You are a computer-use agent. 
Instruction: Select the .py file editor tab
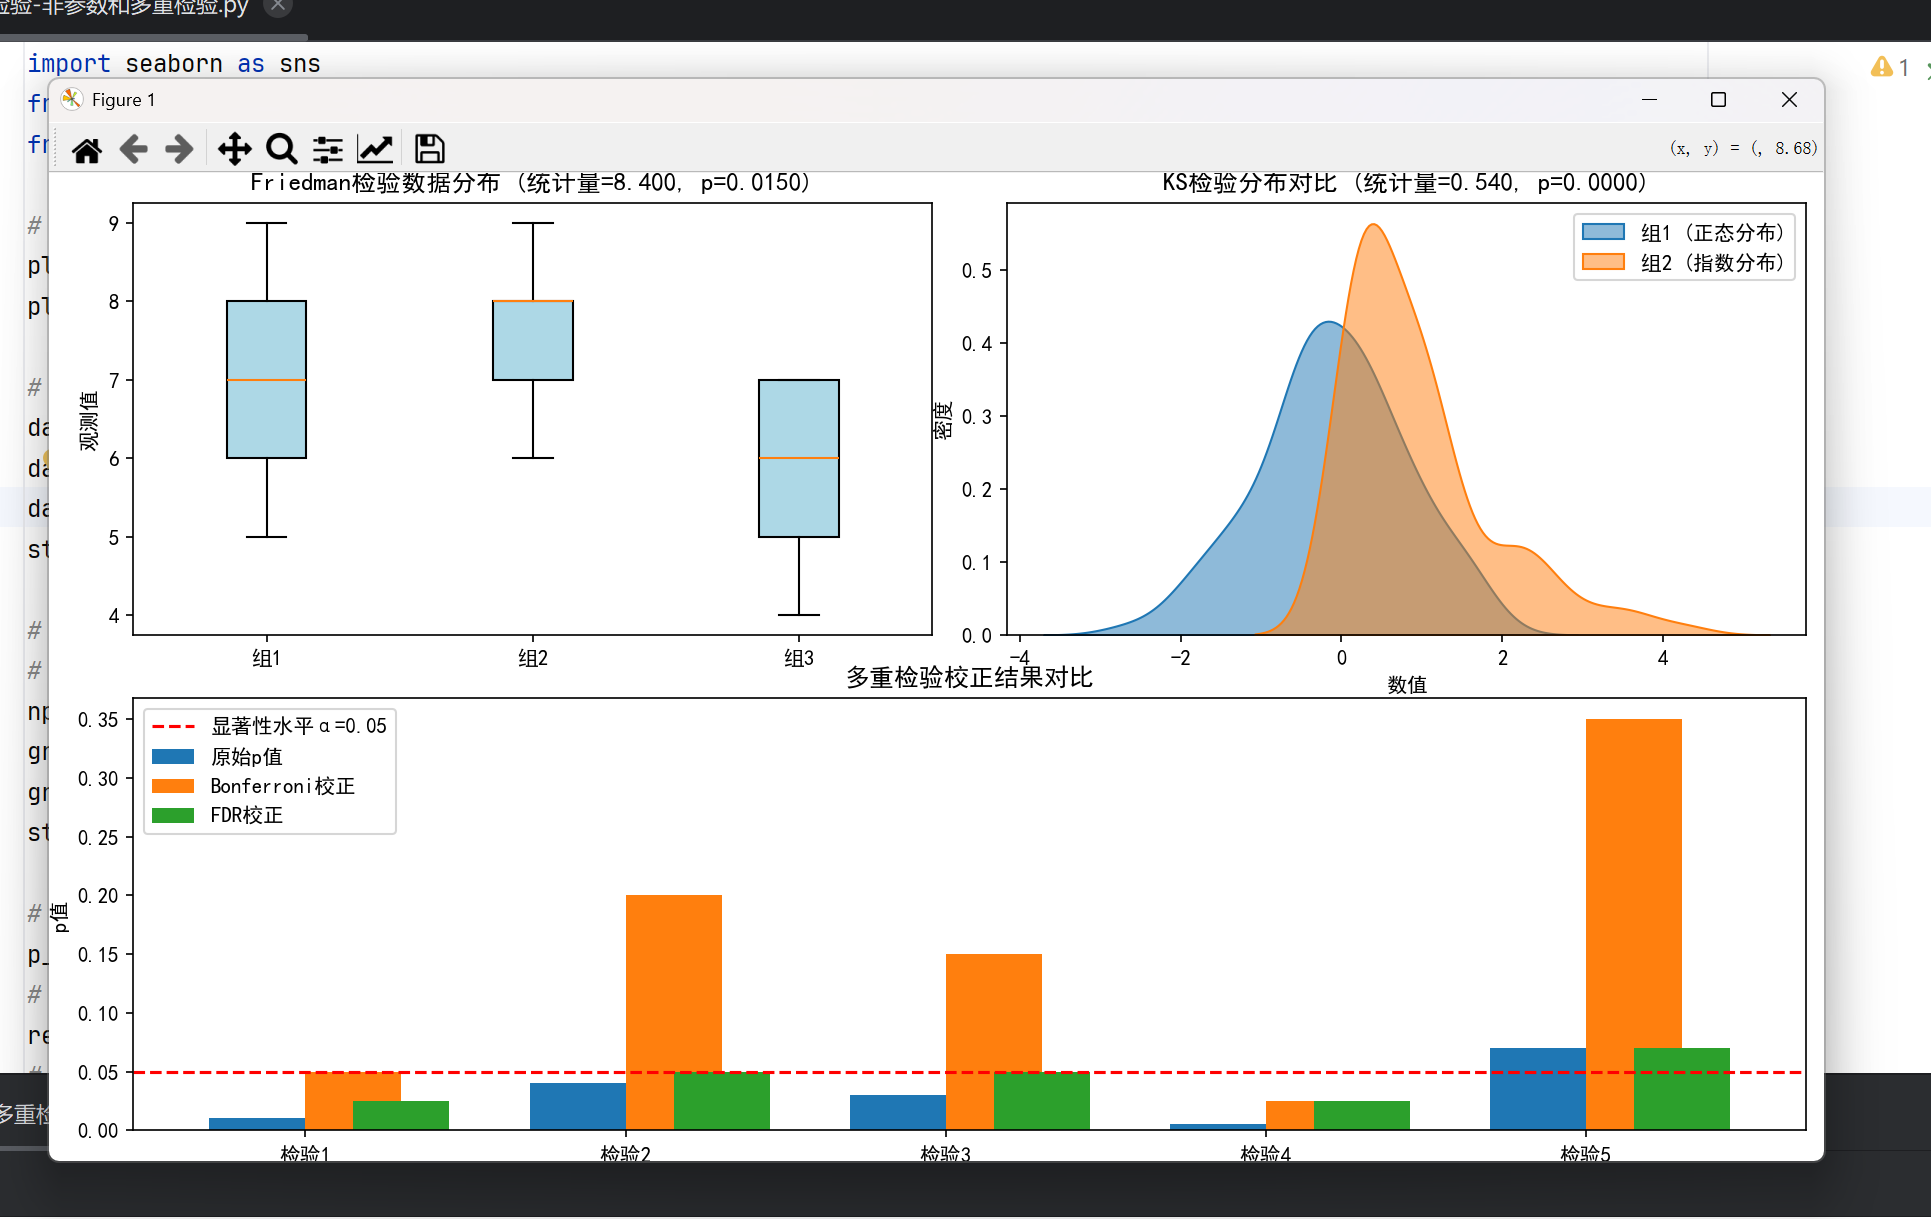pos(125,8)
